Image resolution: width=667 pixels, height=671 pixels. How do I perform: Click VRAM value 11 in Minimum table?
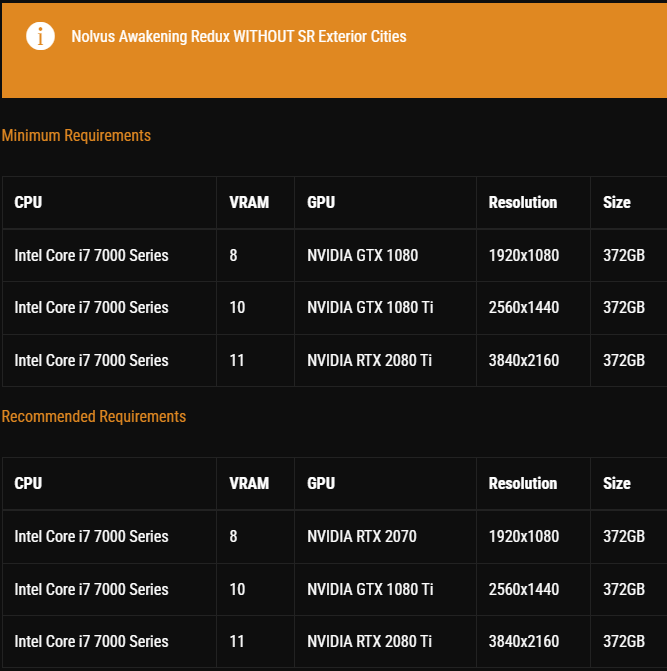tap(237, 360)
